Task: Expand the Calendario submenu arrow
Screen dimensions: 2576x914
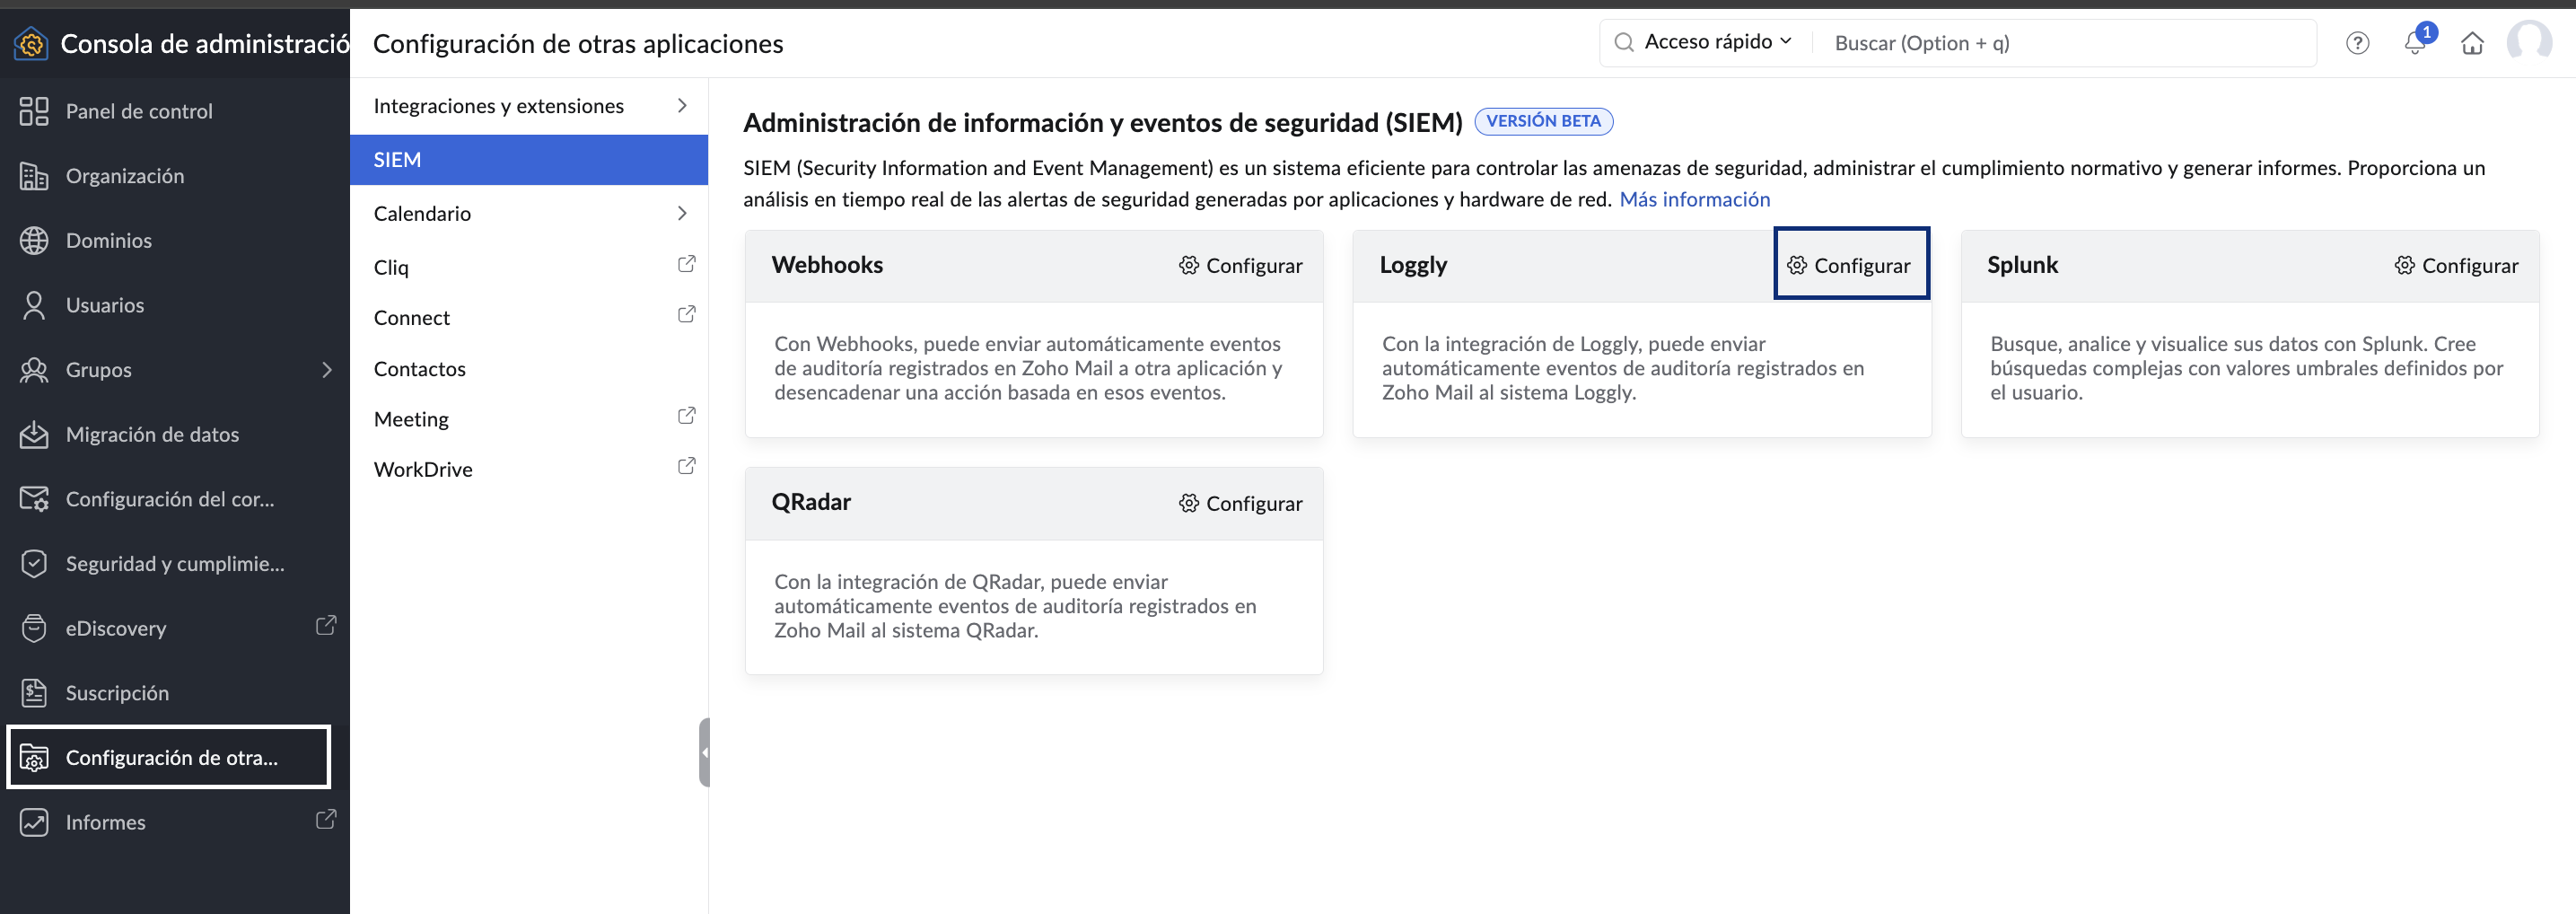Action: click(x=682, y=213)
